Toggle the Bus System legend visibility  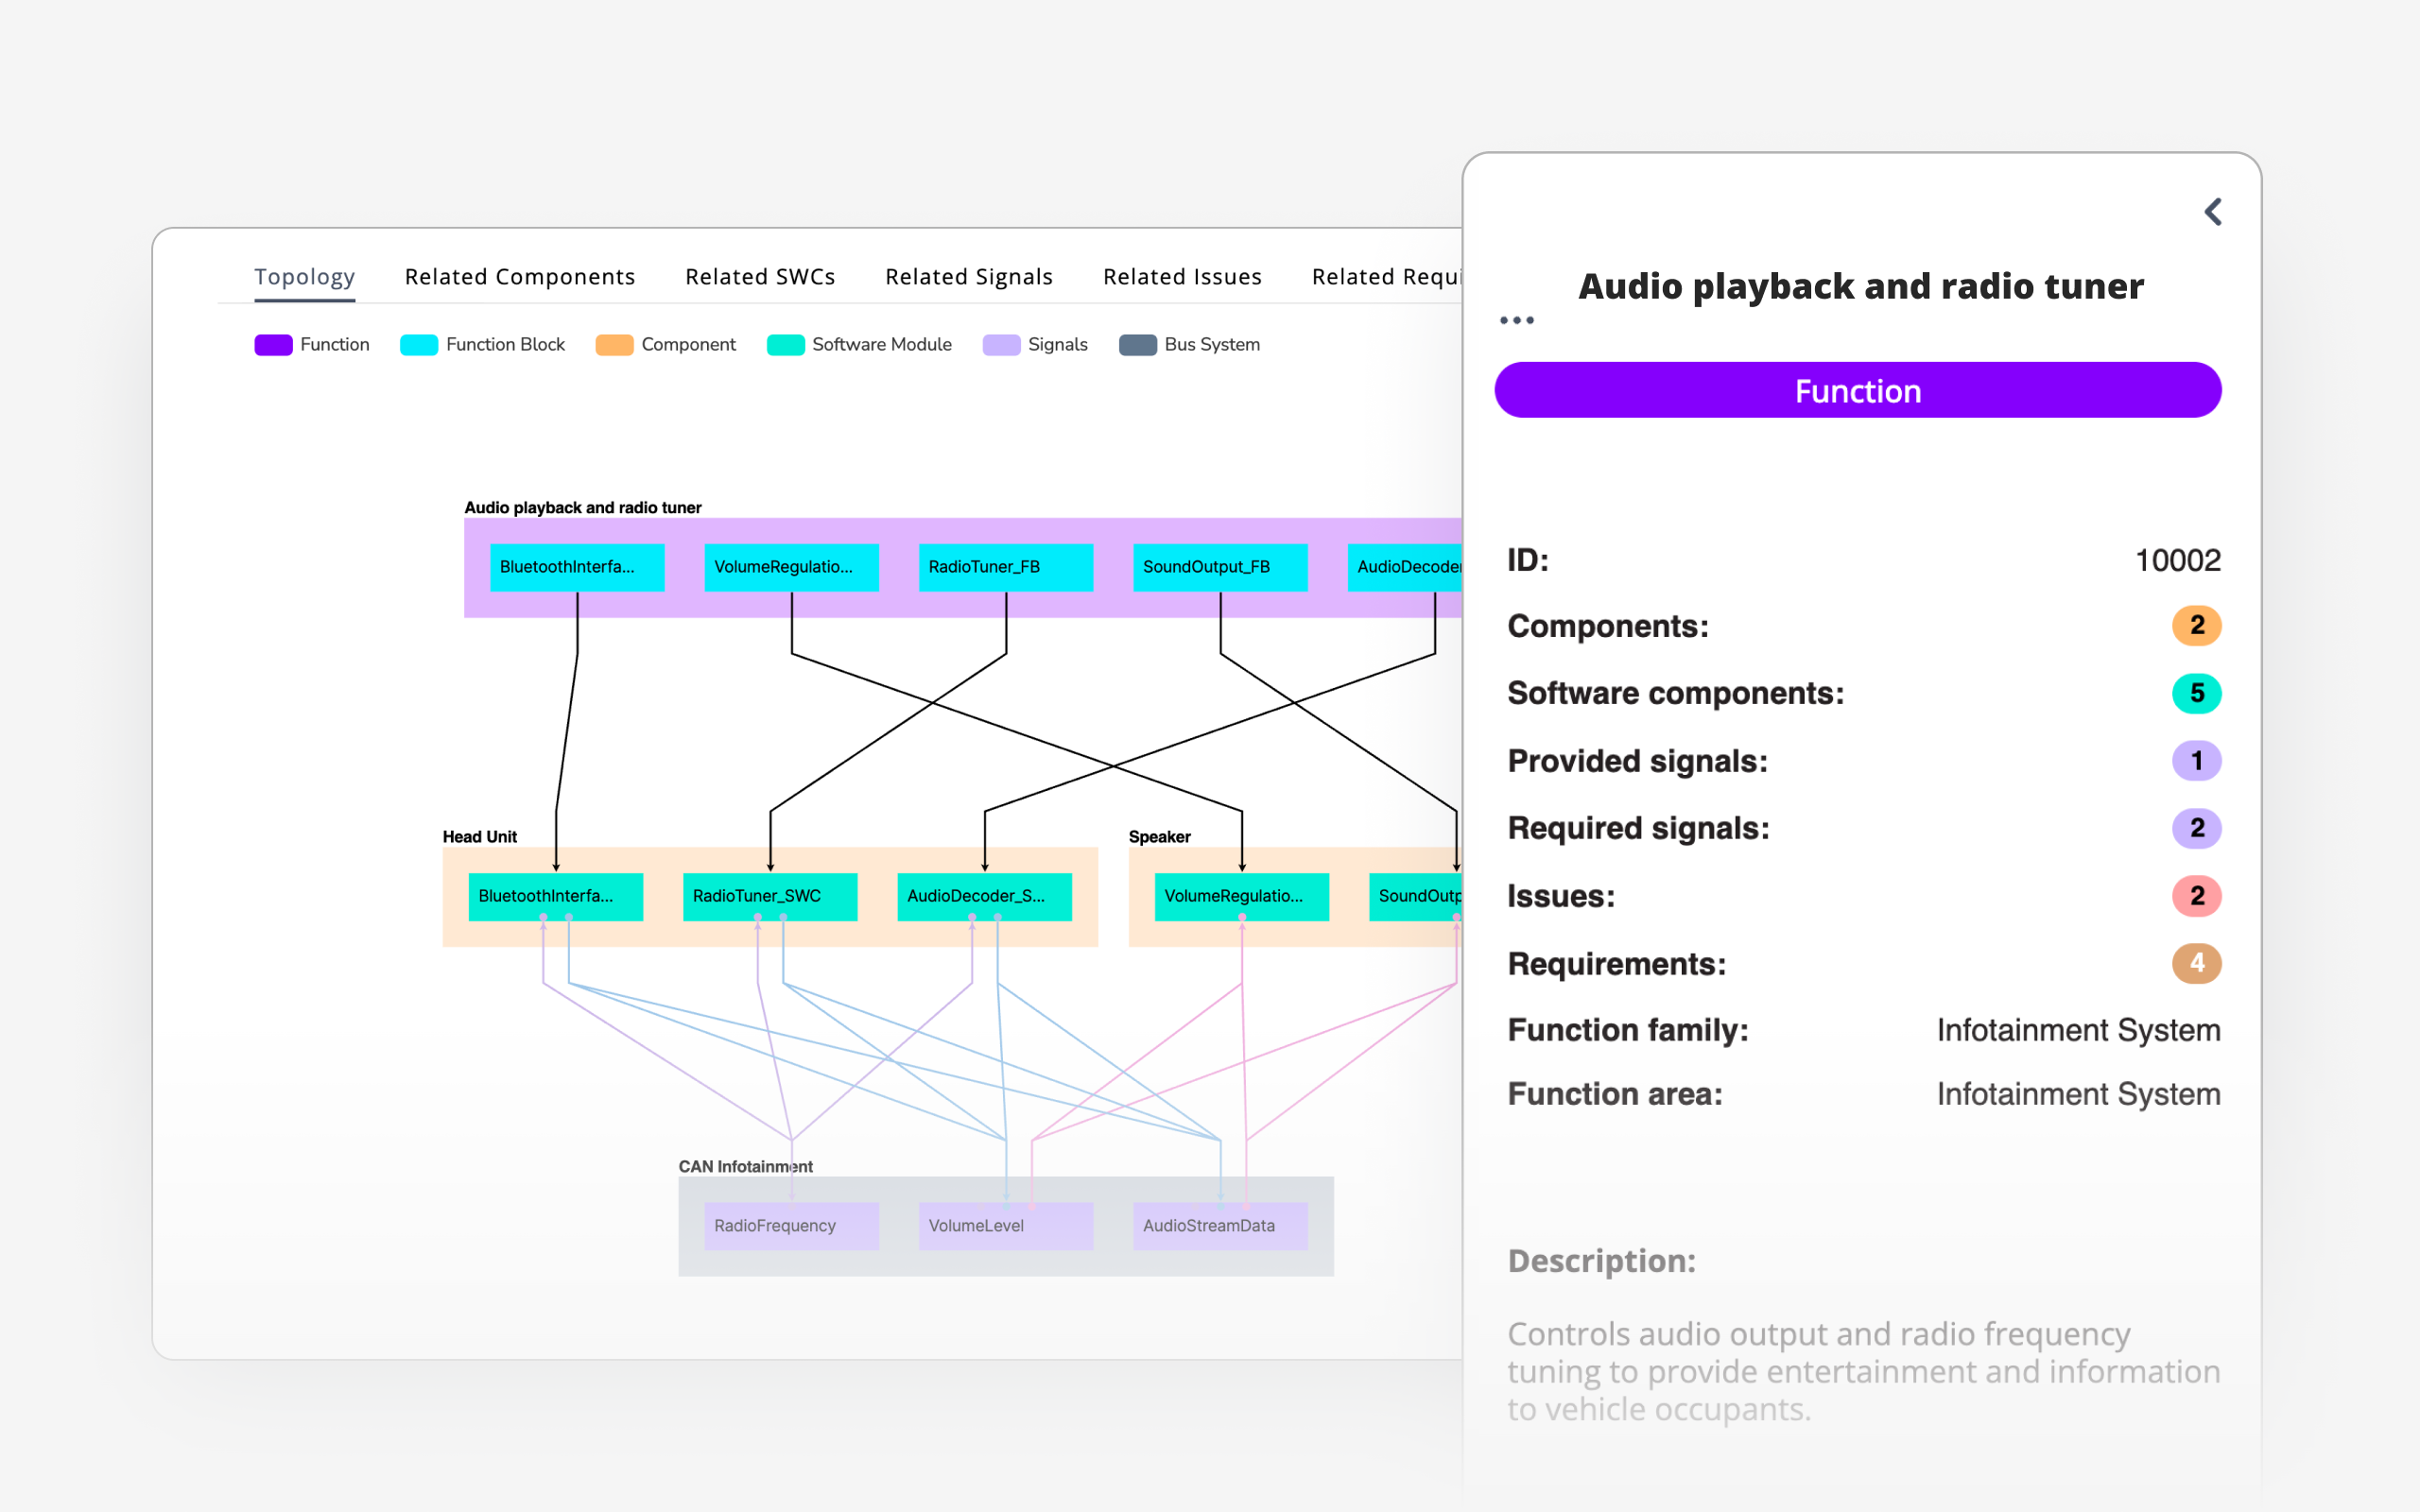pyautogui.click(x=1137, y=344)
